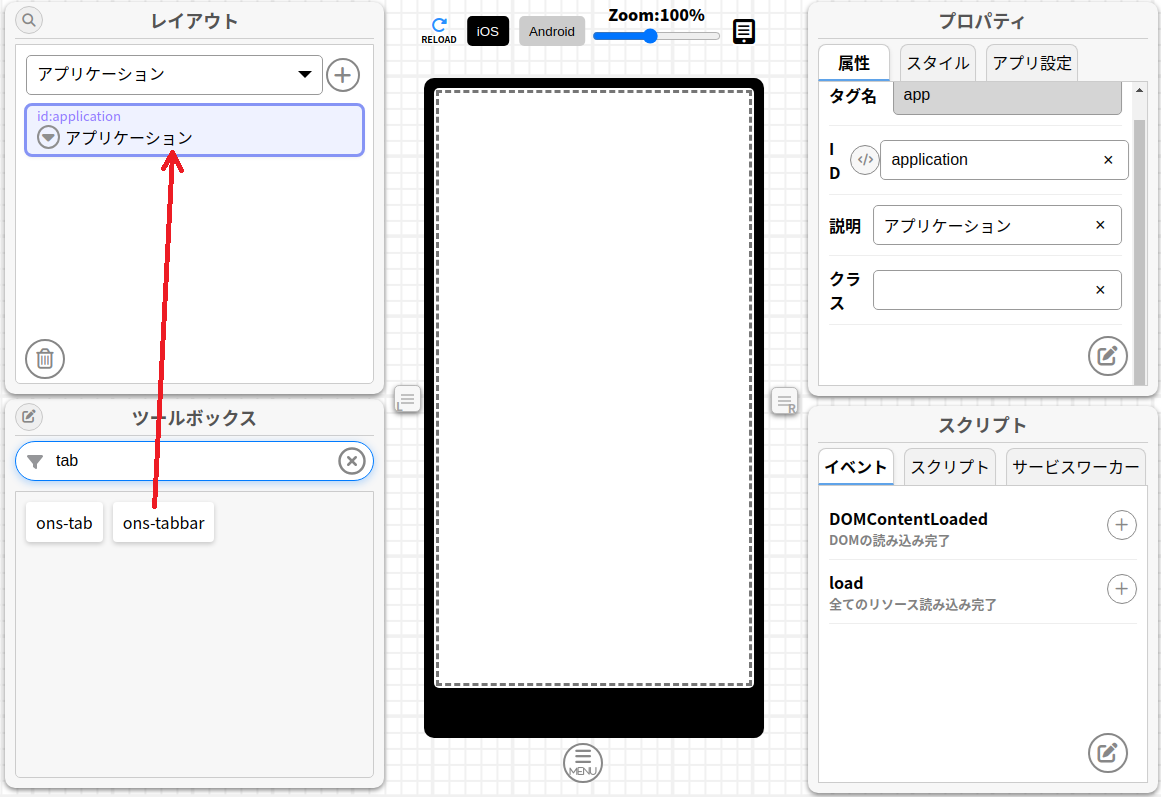Switch preview to iOS
The width and height of the screenshot is (1161, 797).
[488, 31]
